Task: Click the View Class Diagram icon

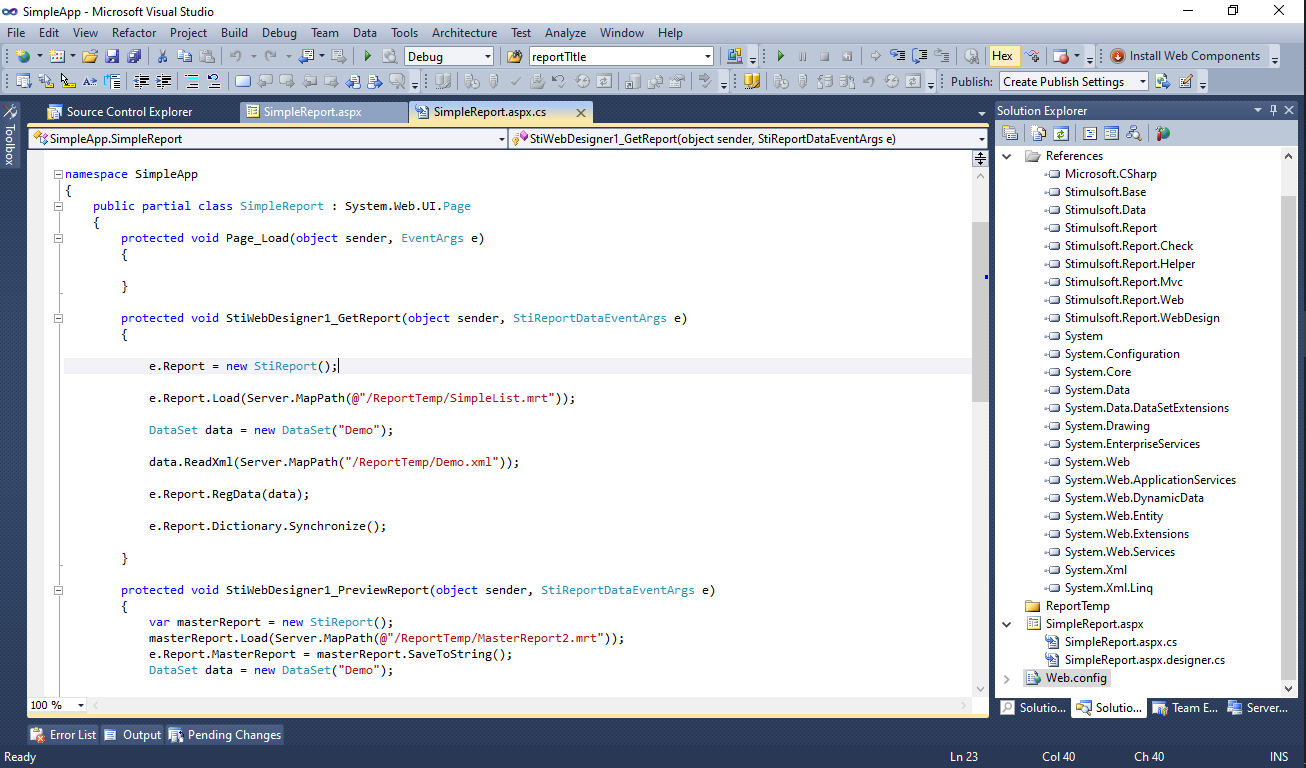Action: coord(1133,133)
